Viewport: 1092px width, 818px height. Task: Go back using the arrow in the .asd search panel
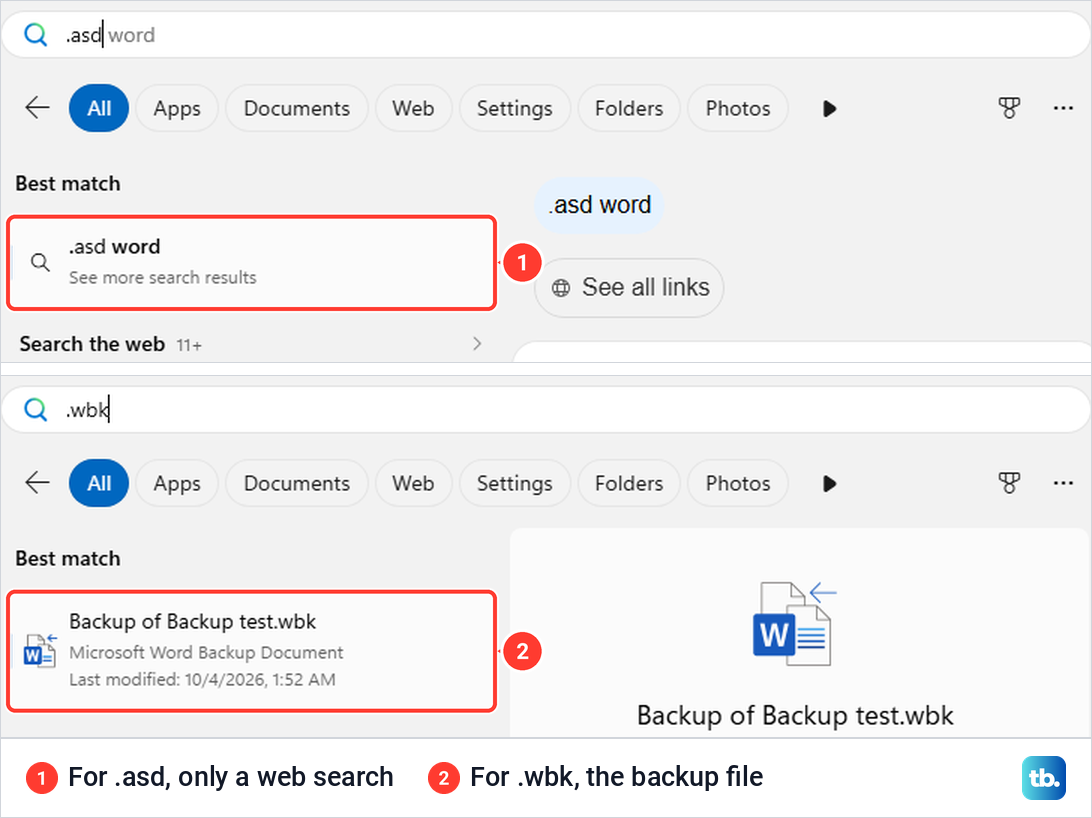(37, 108)
